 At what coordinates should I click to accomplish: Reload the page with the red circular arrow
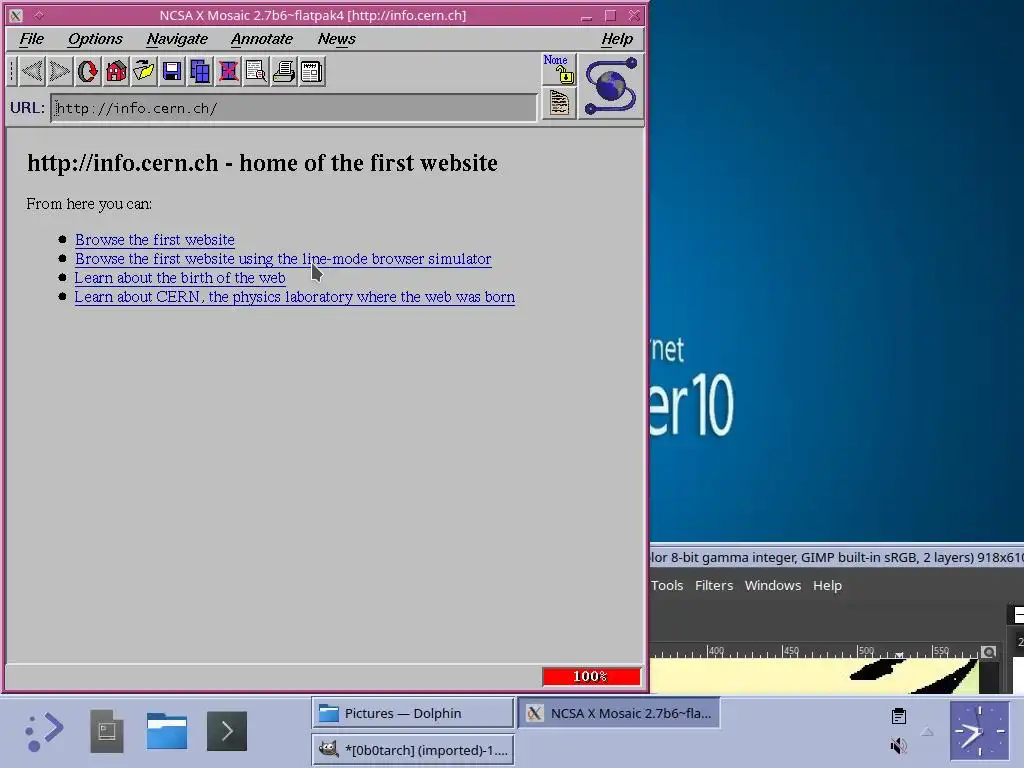click(88, 71)
